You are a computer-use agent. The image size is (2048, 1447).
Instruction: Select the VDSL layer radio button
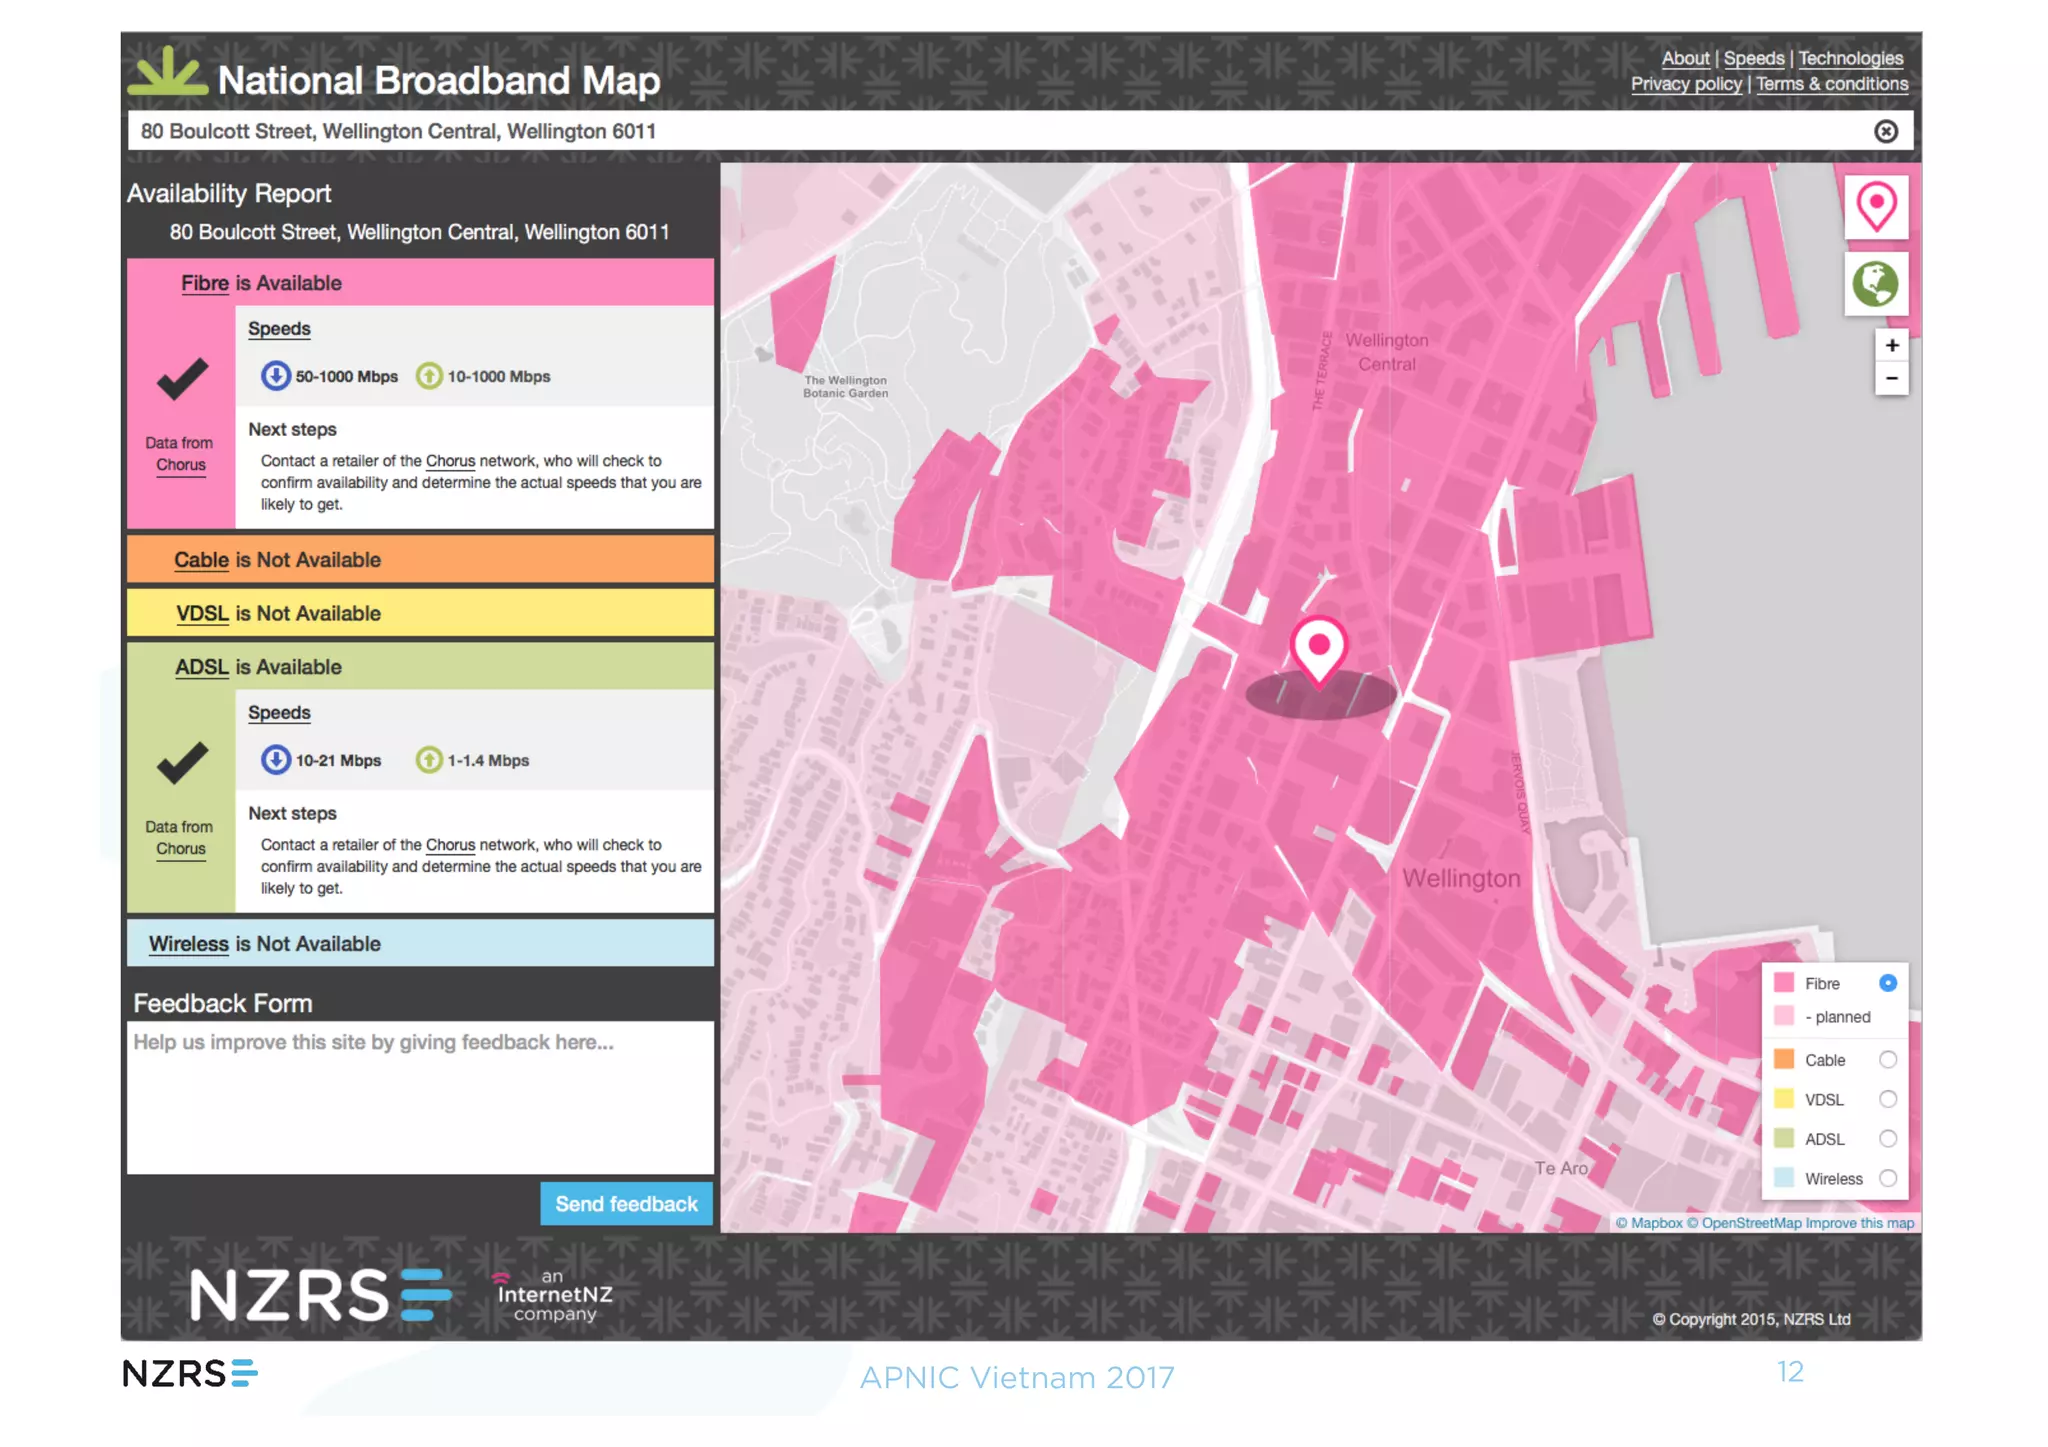tap(1887, 1099)
